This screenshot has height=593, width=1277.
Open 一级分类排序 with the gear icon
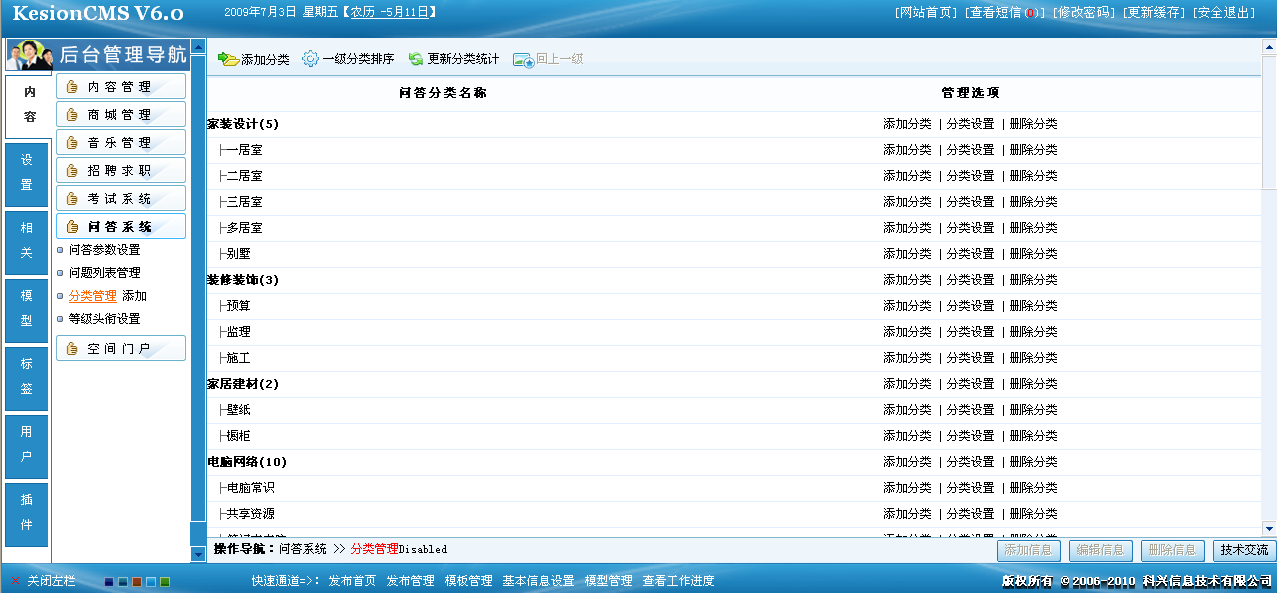pyautogui.click(x=310, y=58)
